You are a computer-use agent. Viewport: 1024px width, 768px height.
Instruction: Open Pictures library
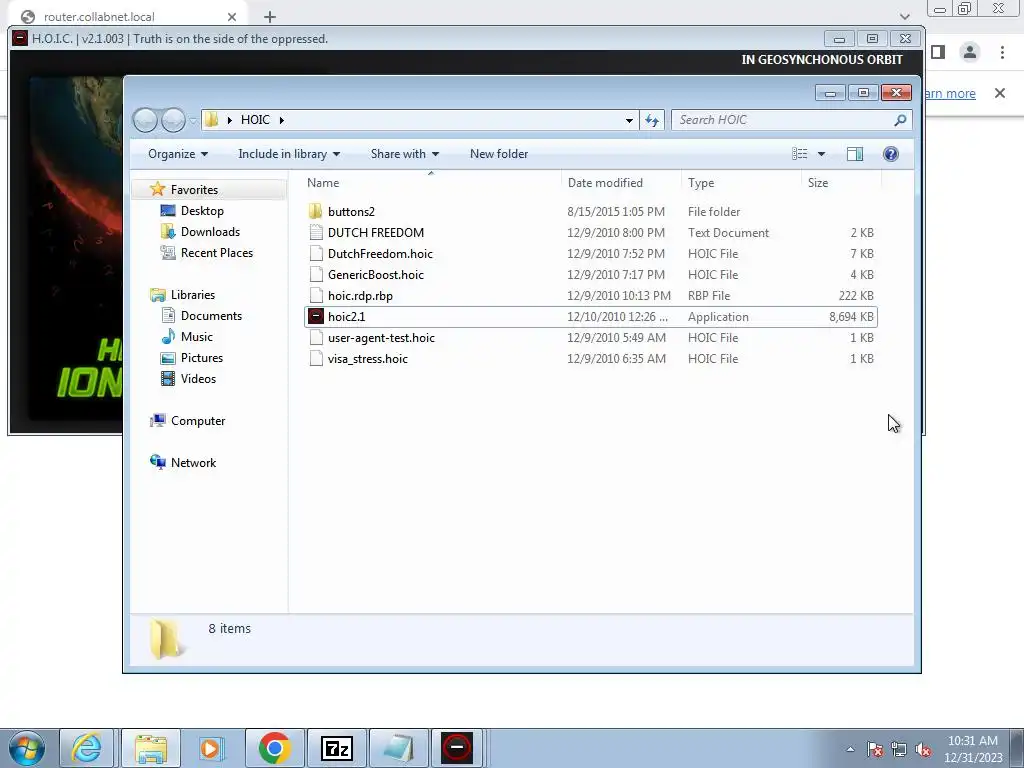[x=201, y=358]
